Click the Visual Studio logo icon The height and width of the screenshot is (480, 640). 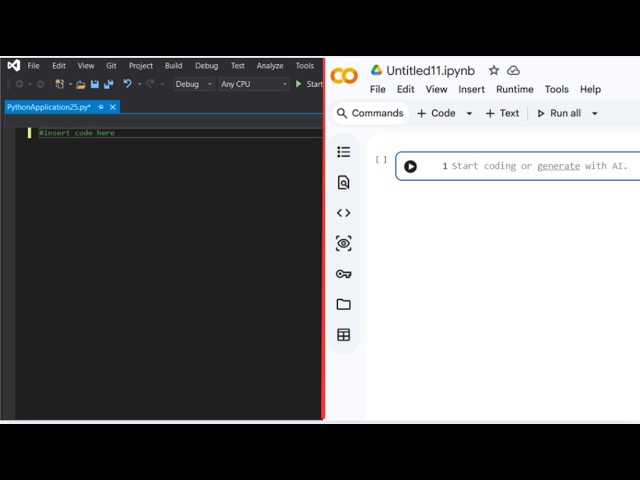tap(13, 65)
